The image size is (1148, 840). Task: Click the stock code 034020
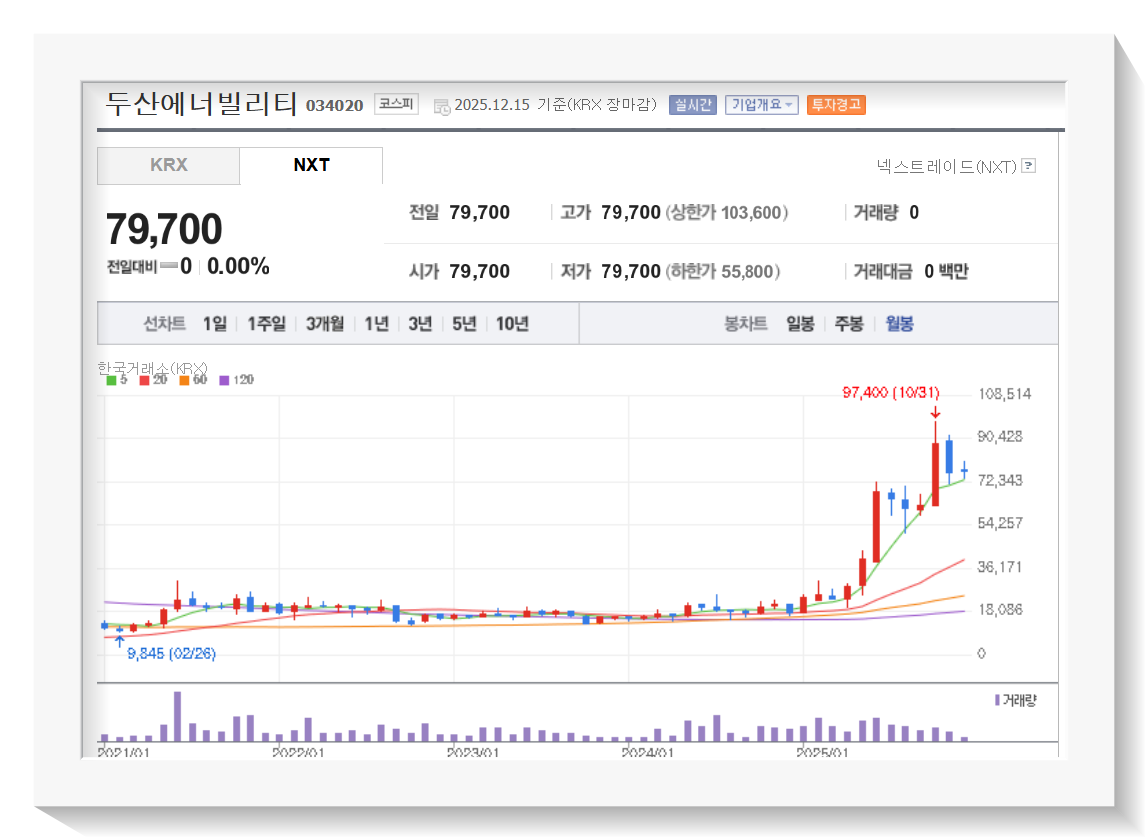335,105
